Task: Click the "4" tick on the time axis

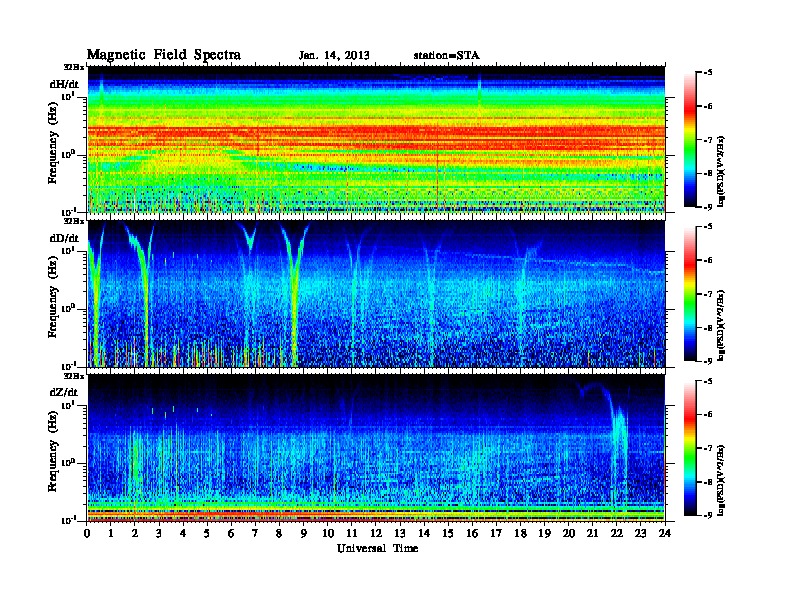Action: click(184, 534)
